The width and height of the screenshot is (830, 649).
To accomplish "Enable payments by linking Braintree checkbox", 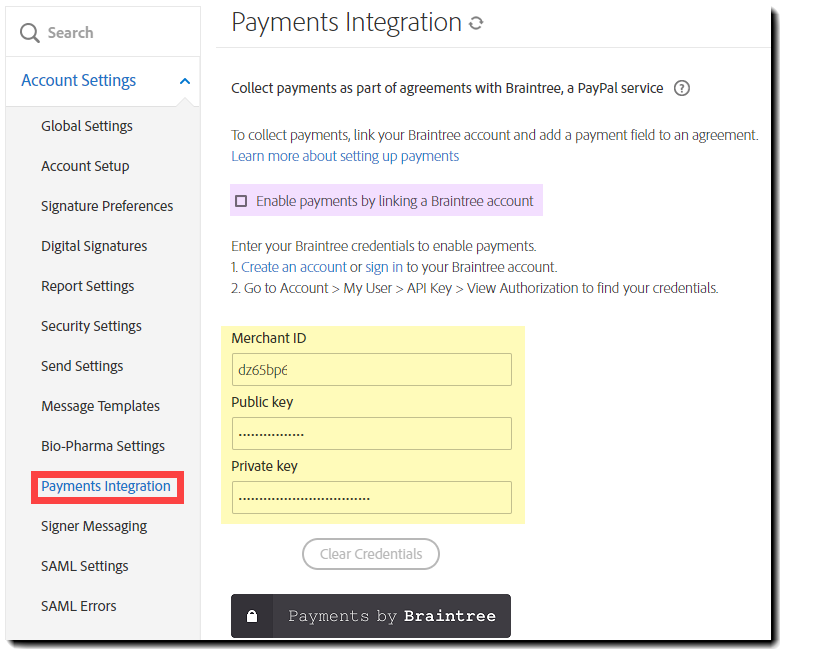I will (241, 201).
